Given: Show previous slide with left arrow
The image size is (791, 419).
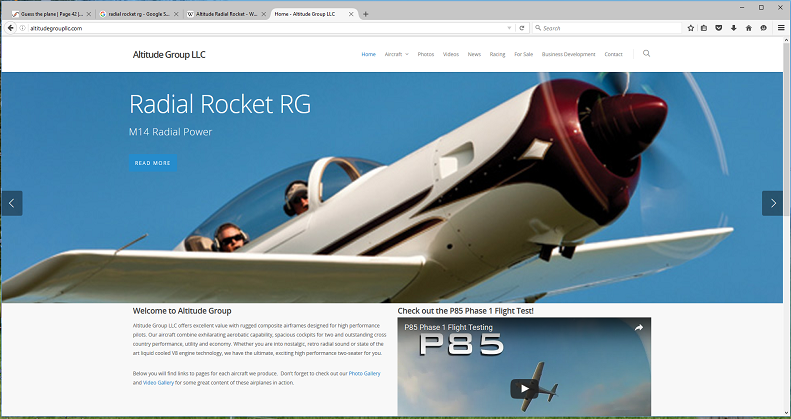Looking at the screenshot, I should pos(12,203).
